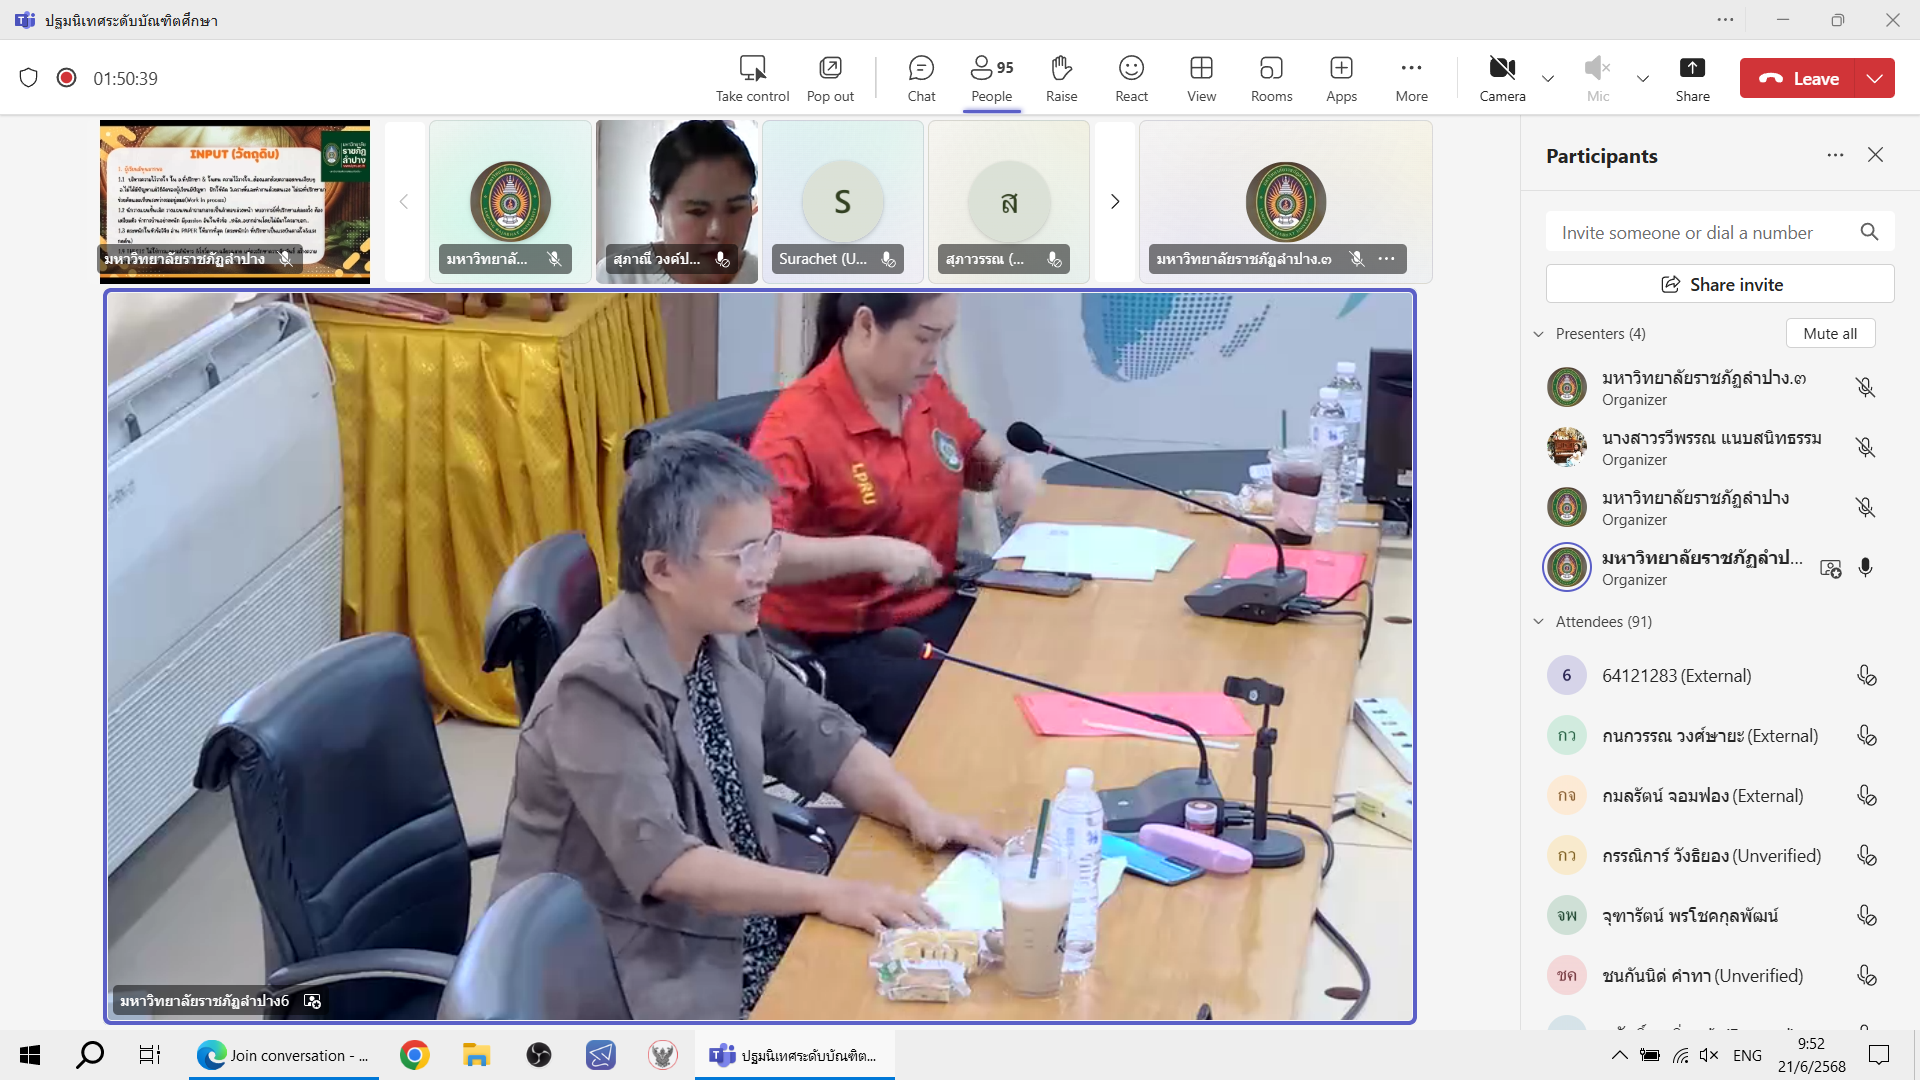Toggle mic of นางสาวรวีพรรณ แนบสนิทธรรม
The image size is (1920, 1080).
(x=1865, y=448)
